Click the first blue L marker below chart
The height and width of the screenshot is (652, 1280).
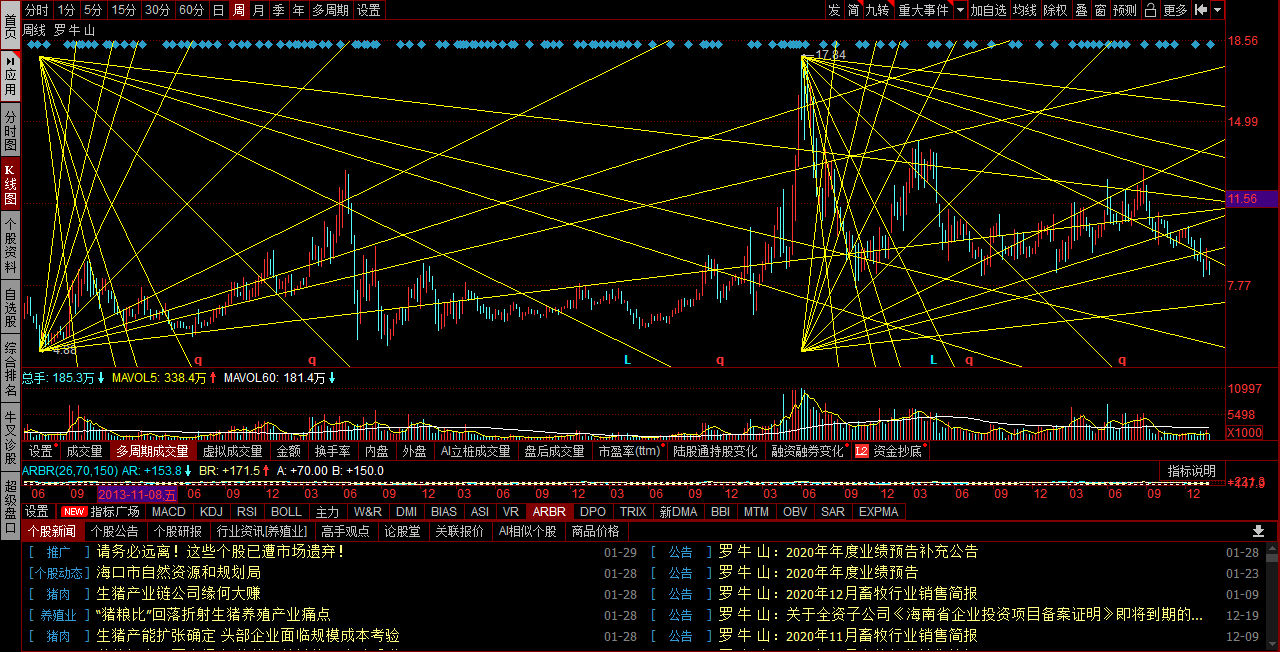627,359
